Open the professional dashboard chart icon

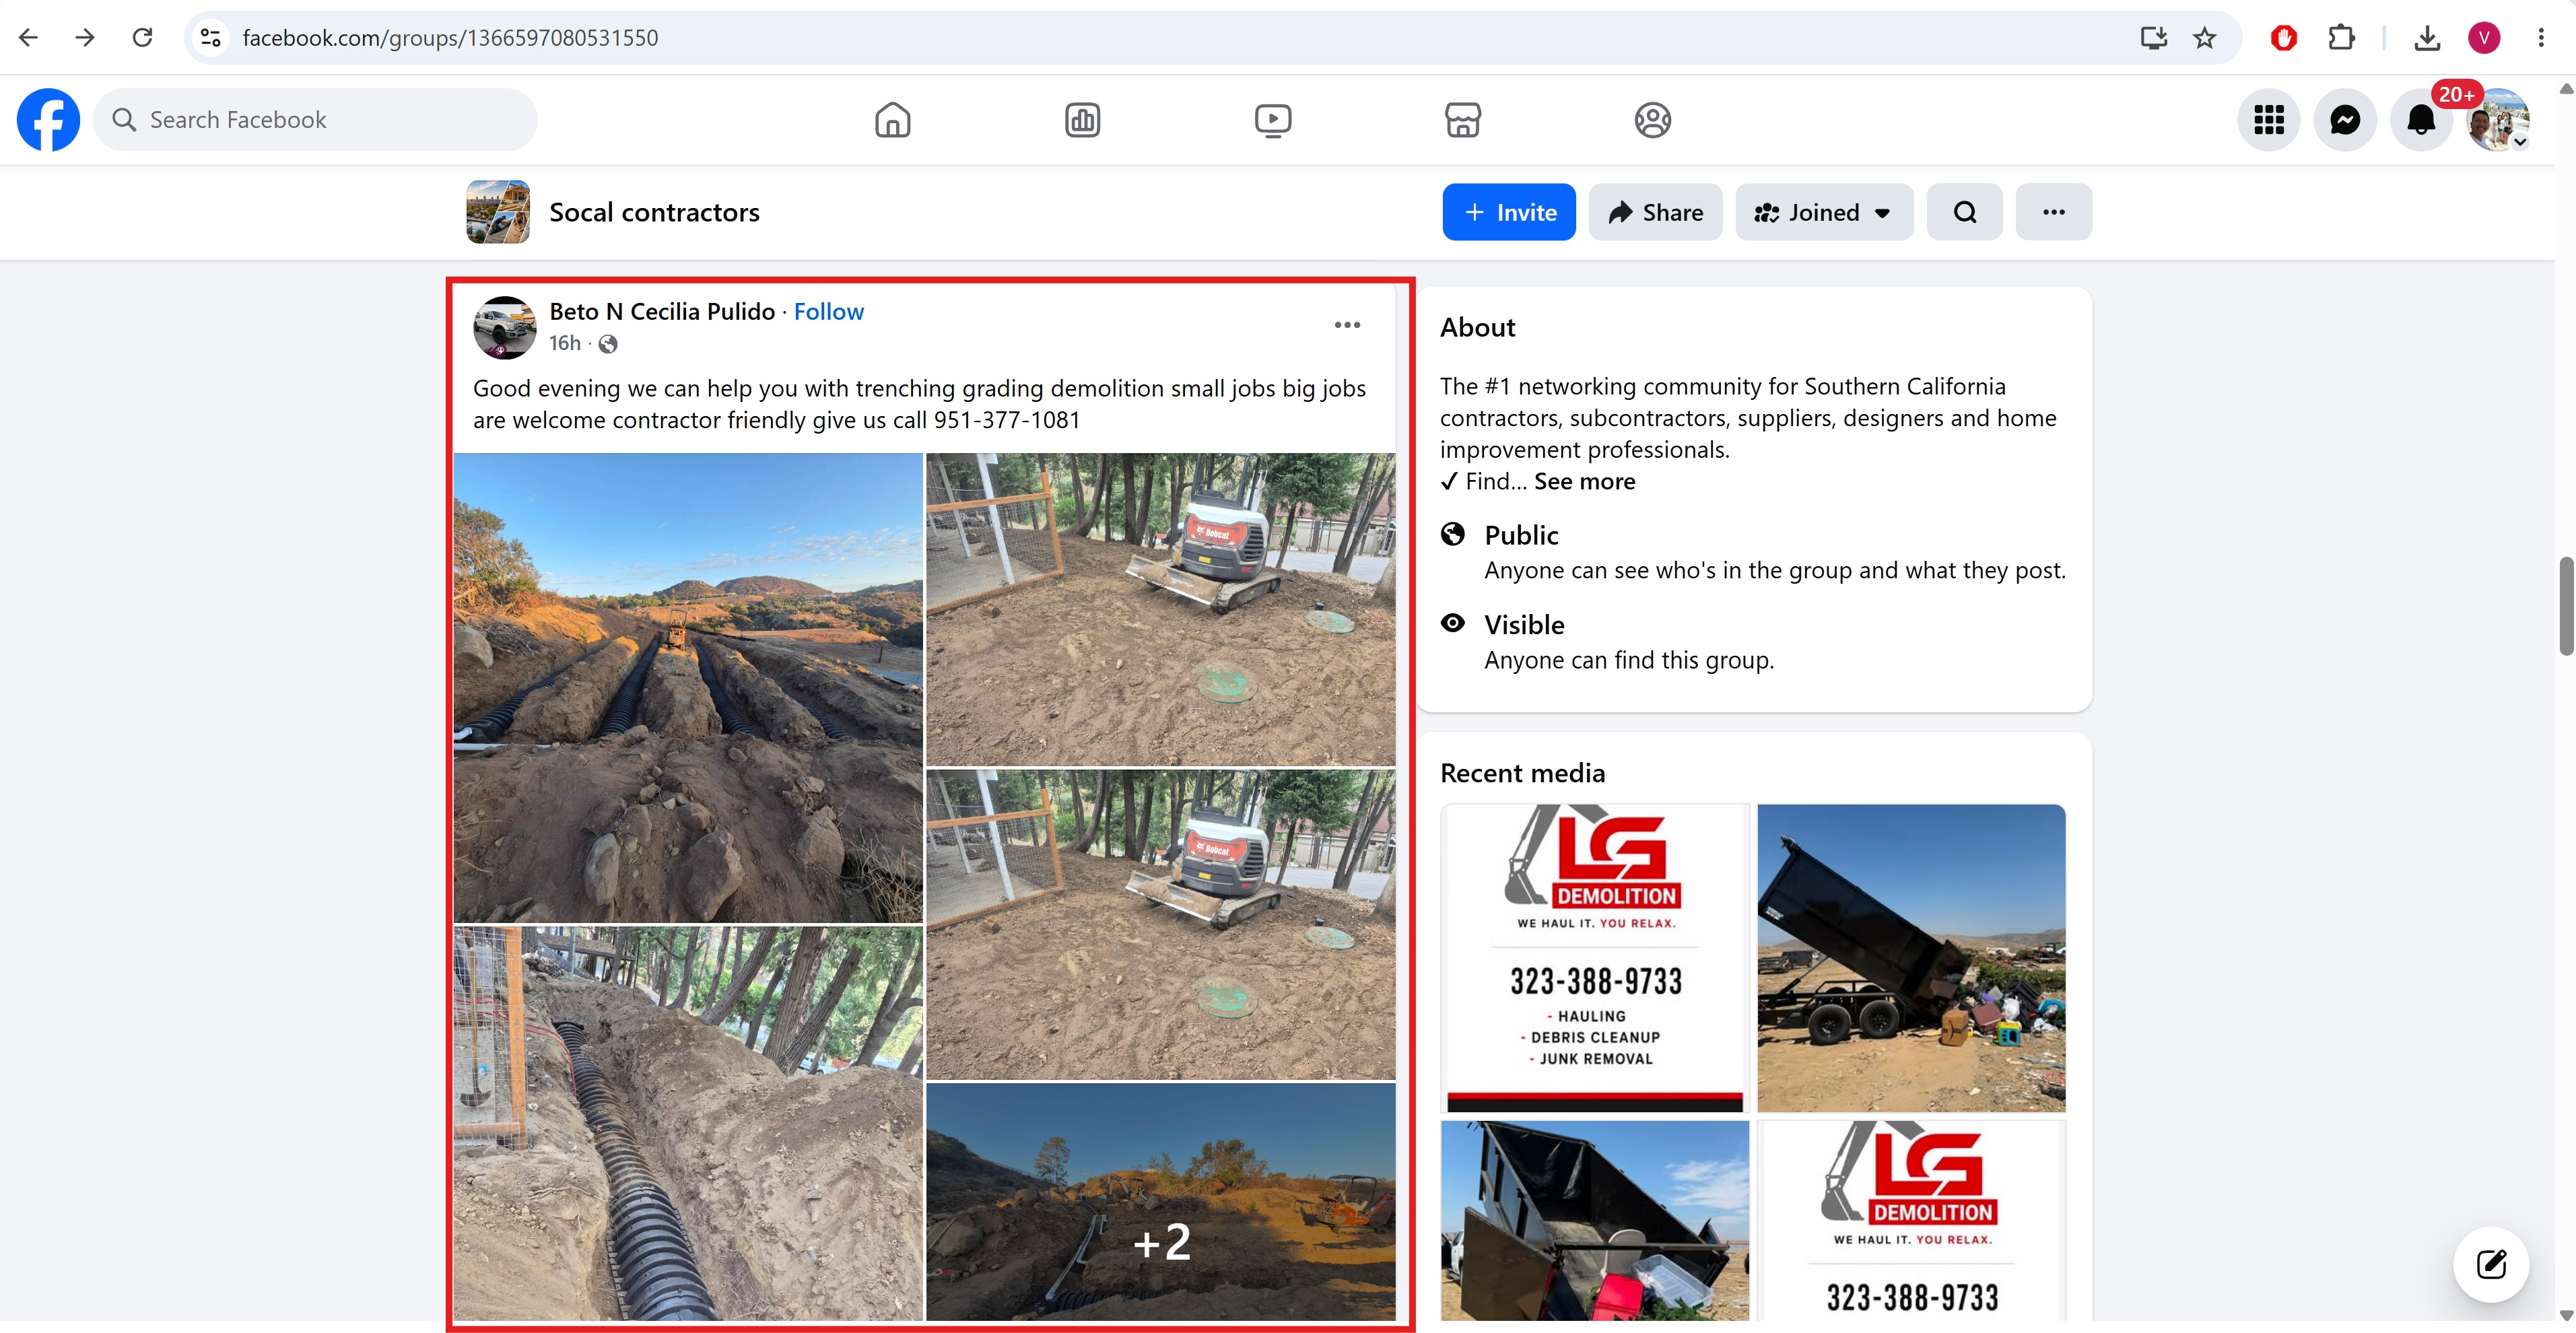[x=1082, y=120]
